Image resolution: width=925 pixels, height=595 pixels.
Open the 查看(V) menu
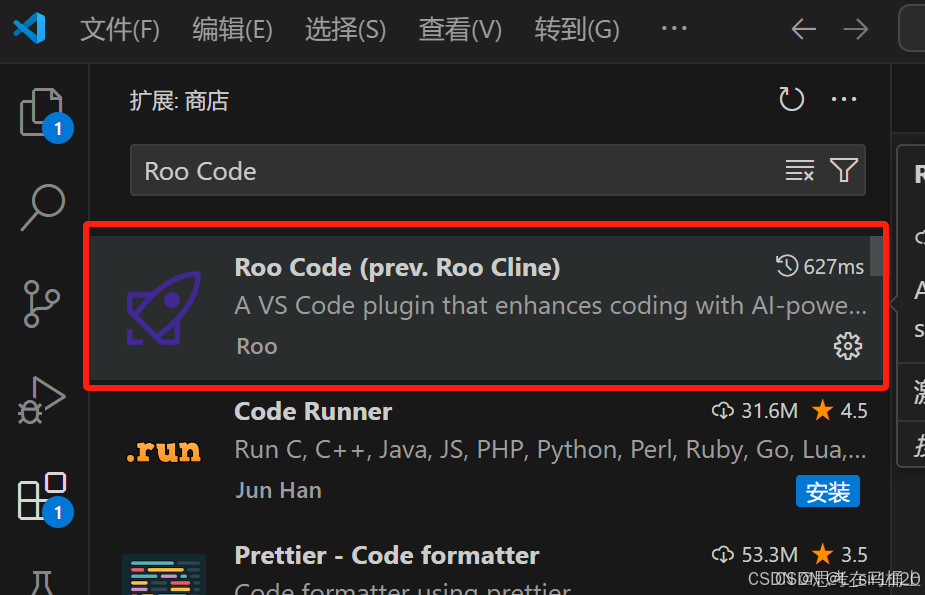click(460, 29)
